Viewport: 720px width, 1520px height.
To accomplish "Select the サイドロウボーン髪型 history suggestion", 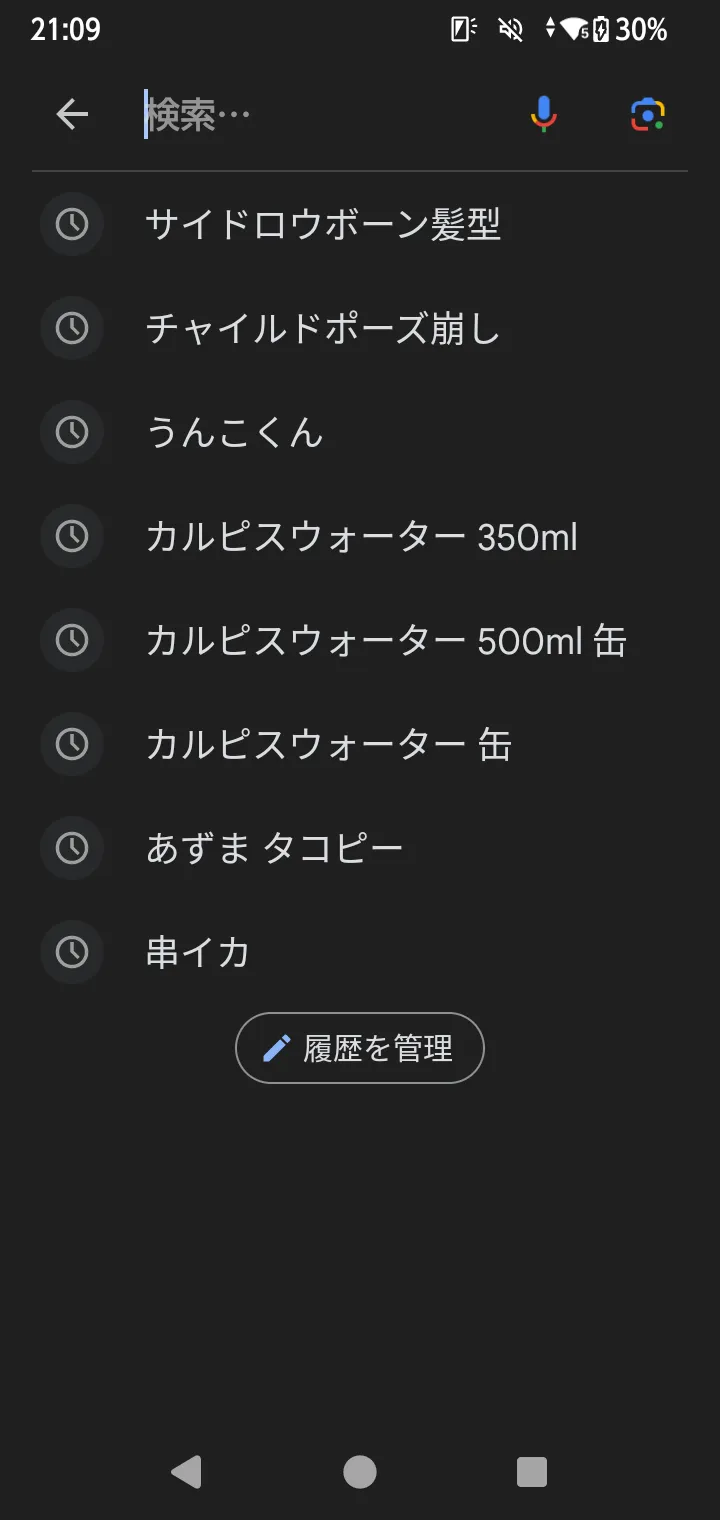I will click(323, 225).
